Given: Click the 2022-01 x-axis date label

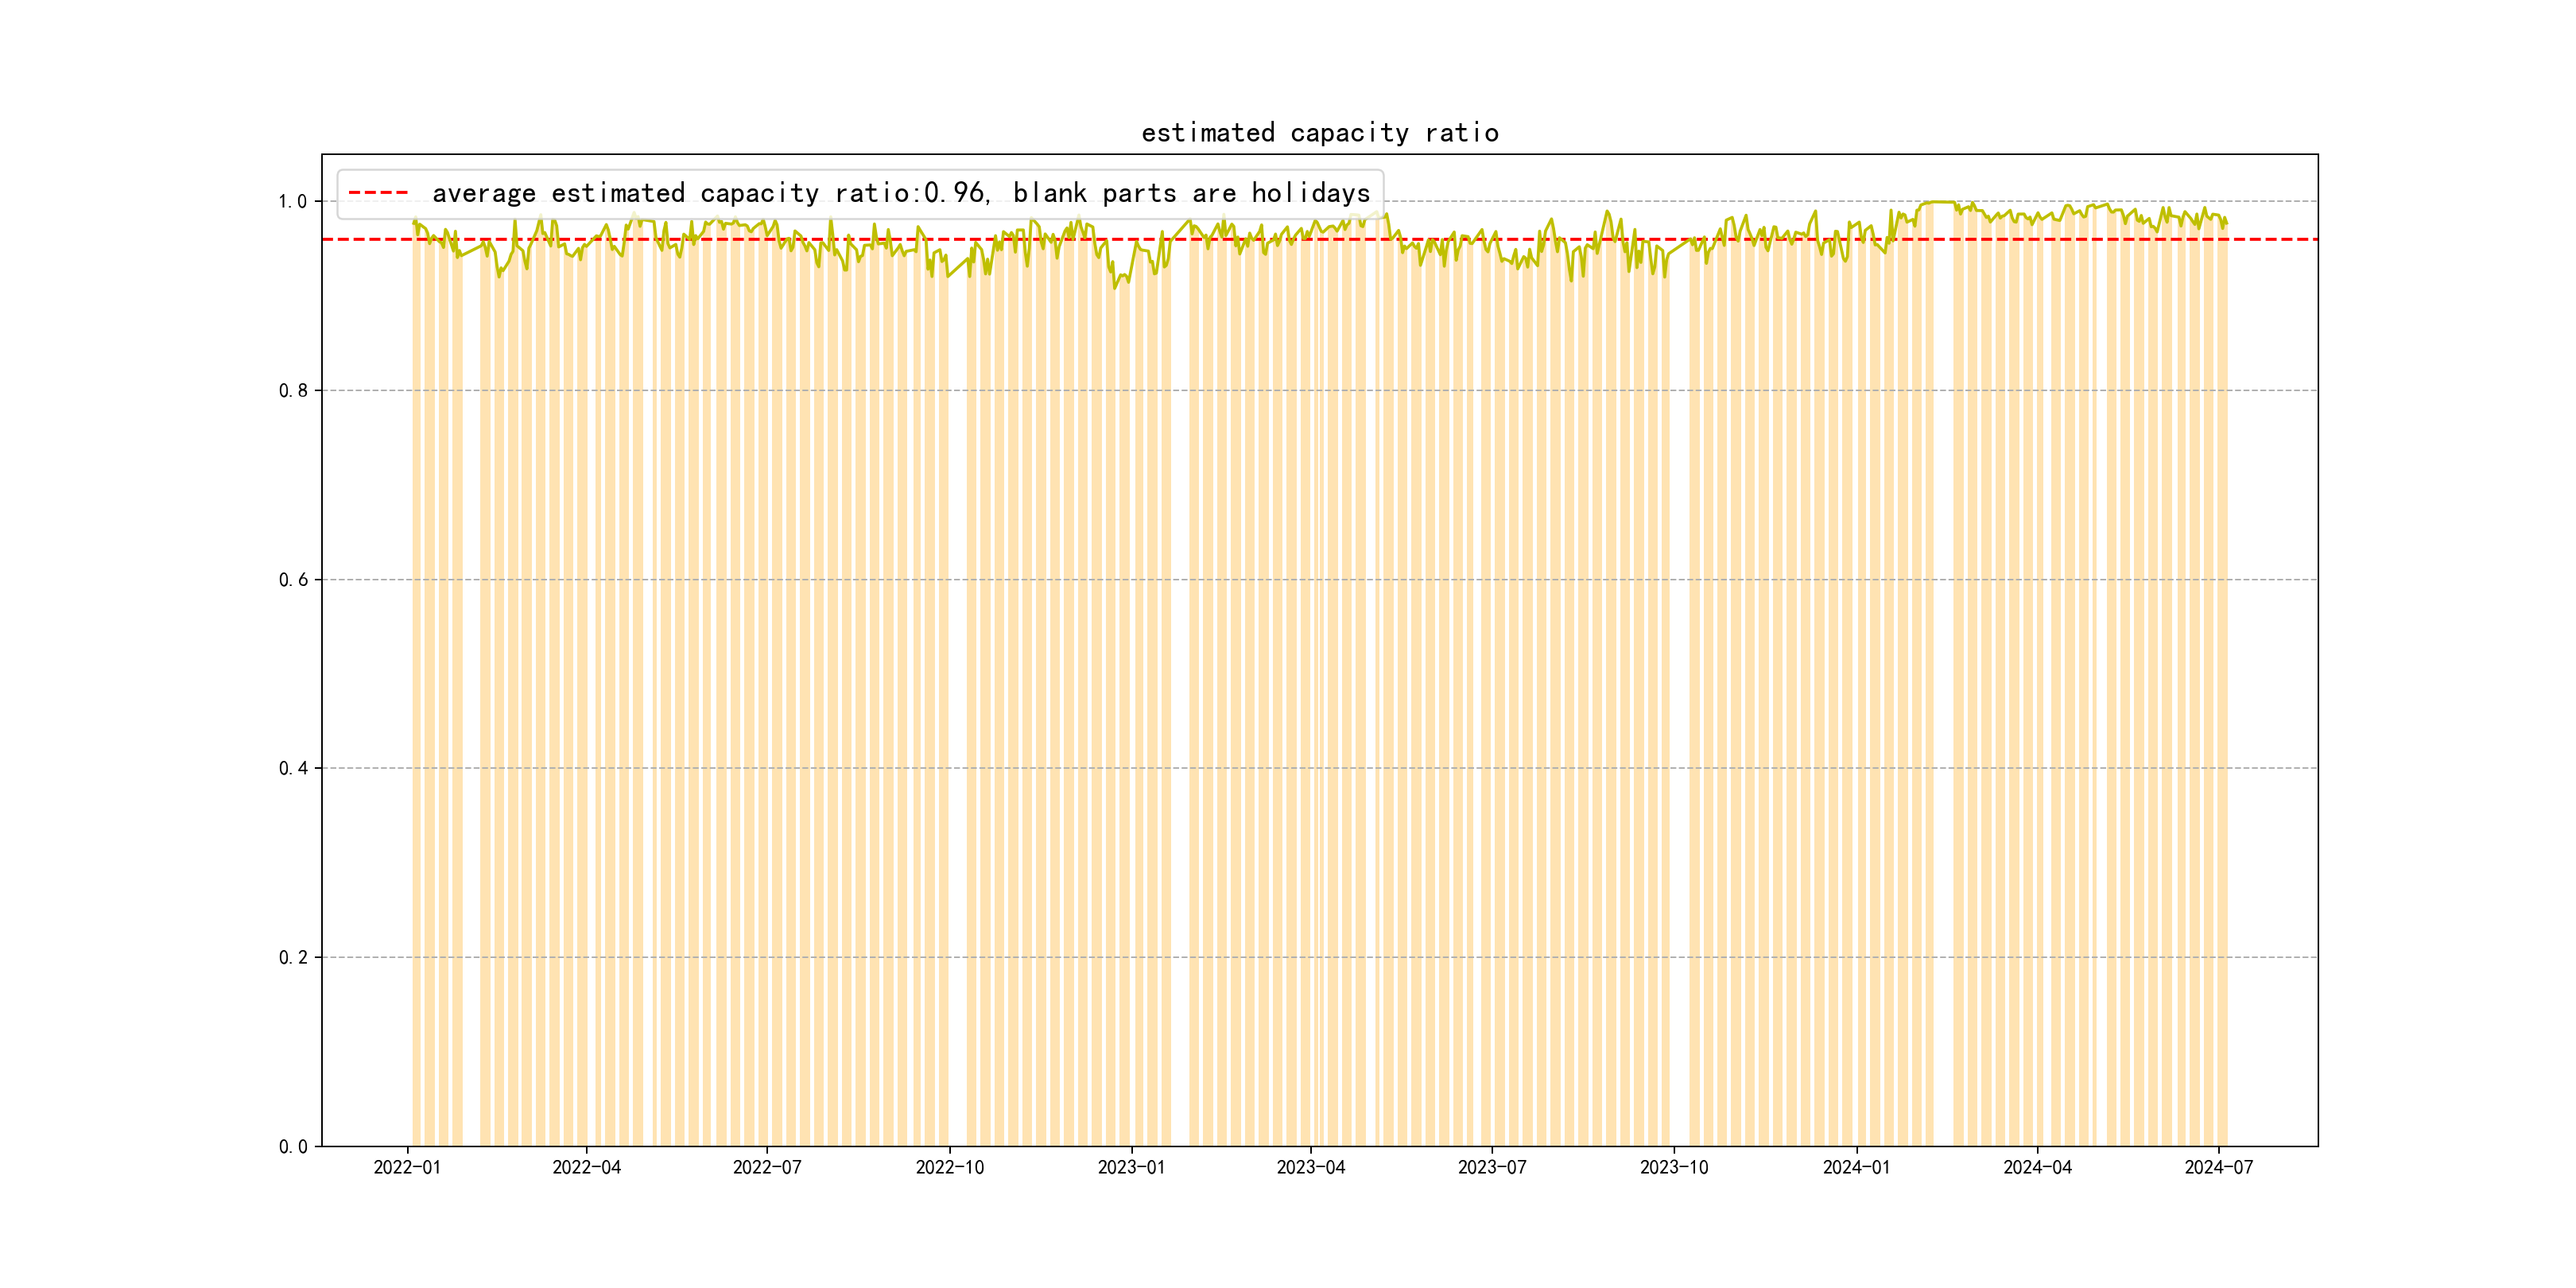Looking at the screenshot, I should [x=407, y=1167].
